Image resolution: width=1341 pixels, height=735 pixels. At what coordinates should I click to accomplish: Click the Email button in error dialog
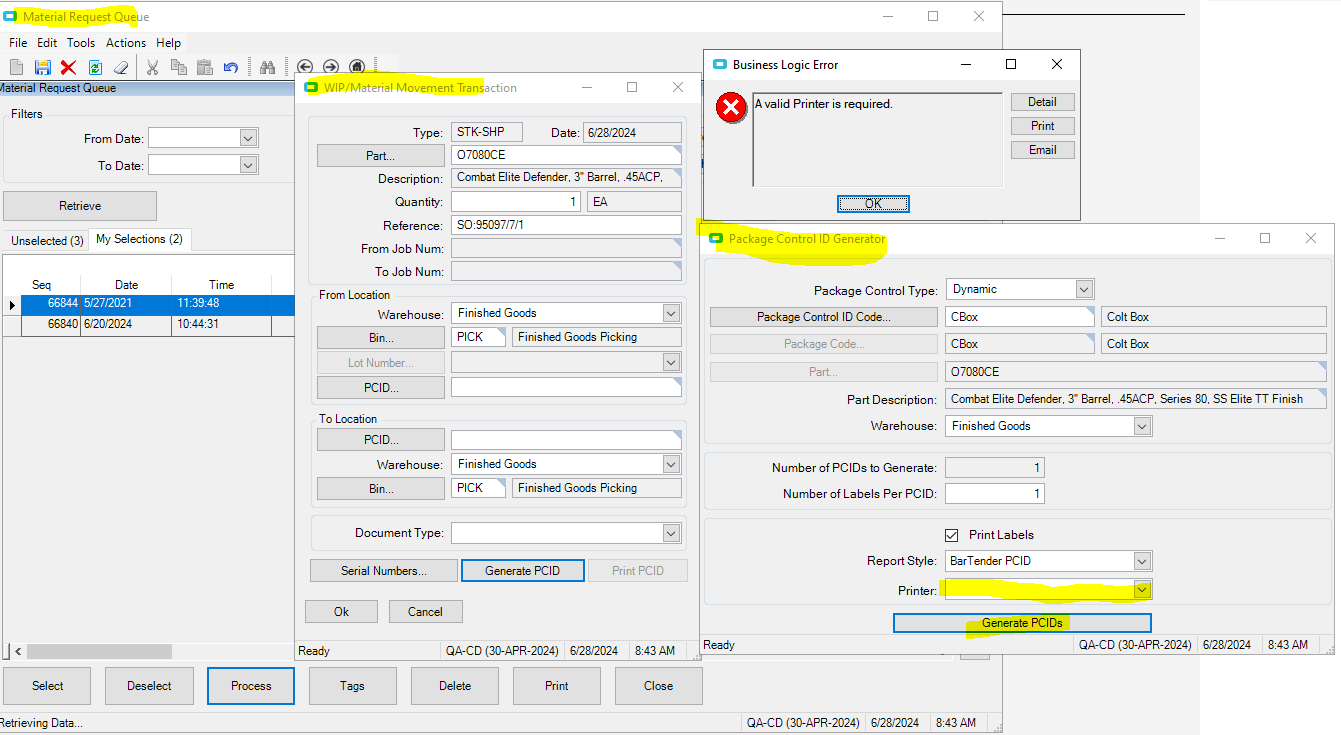tap(1042, 150)
